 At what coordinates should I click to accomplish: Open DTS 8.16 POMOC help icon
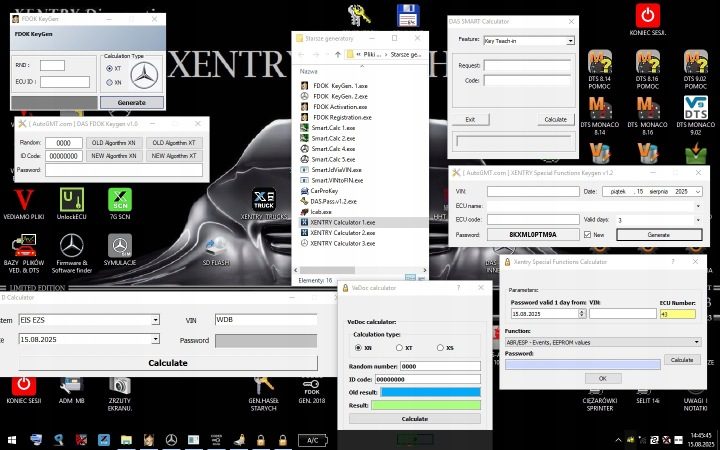(647, 69)
